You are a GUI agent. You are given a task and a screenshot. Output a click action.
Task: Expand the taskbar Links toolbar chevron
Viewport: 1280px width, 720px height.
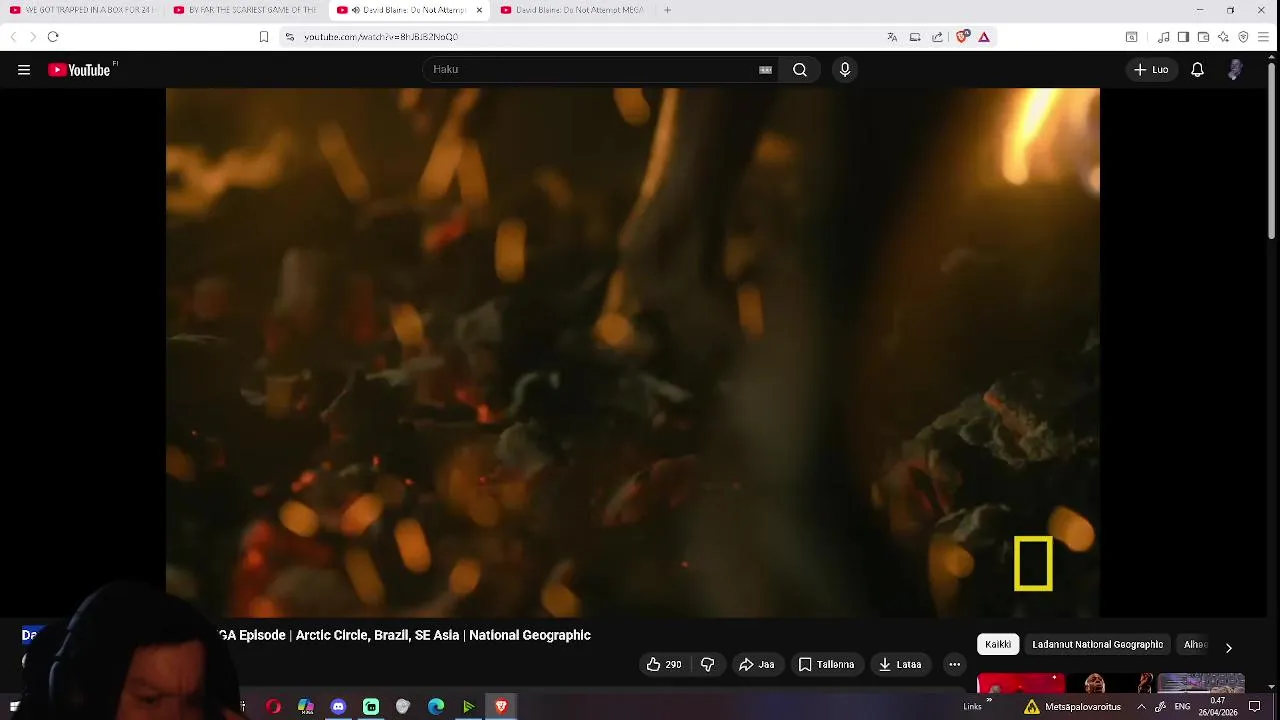(988, 701)
